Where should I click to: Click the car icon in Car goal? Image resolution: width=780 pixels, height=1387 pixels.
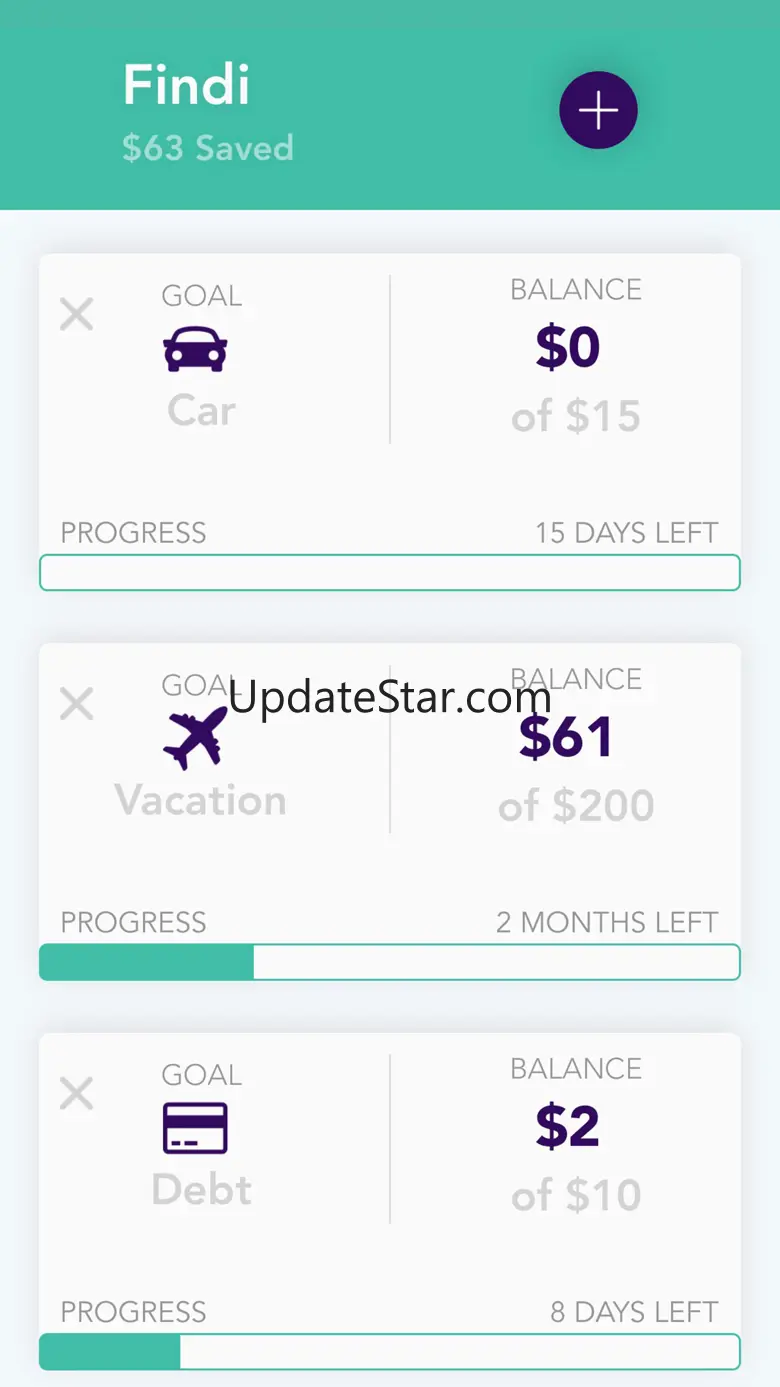[x=196, y=350]
